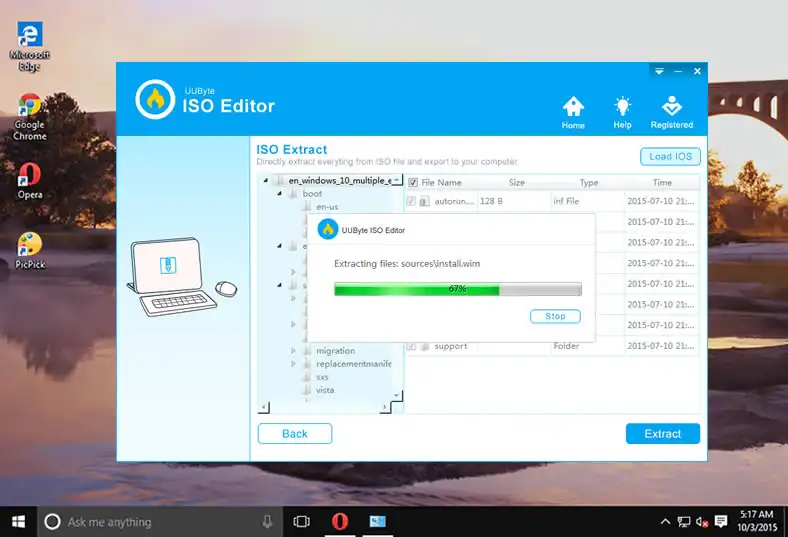788x537 pixels.
Task: Toggle the support folder checkbox
Action: [411, 346]
